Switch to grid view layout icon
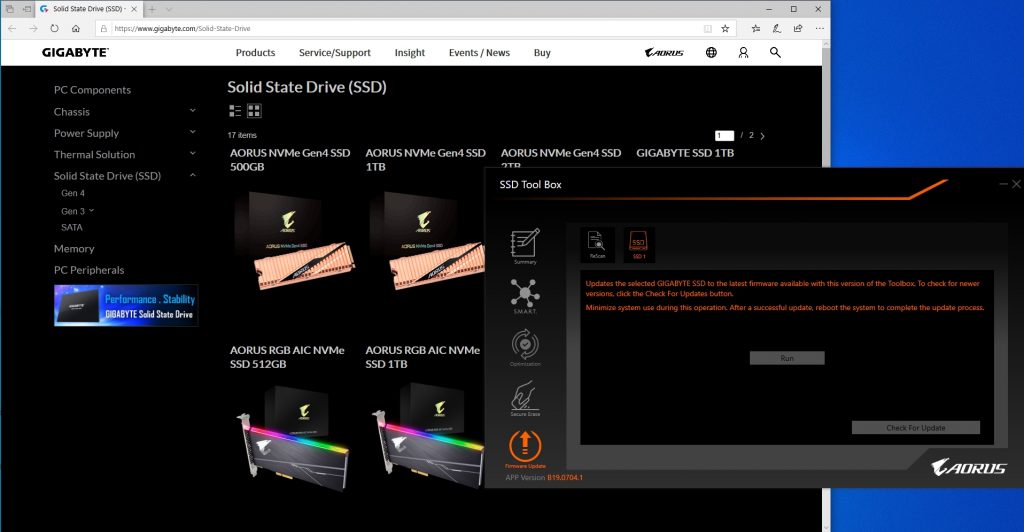The height and width of the screenshot is (532, 1024). pyautogui.click(x=254, y=111)
